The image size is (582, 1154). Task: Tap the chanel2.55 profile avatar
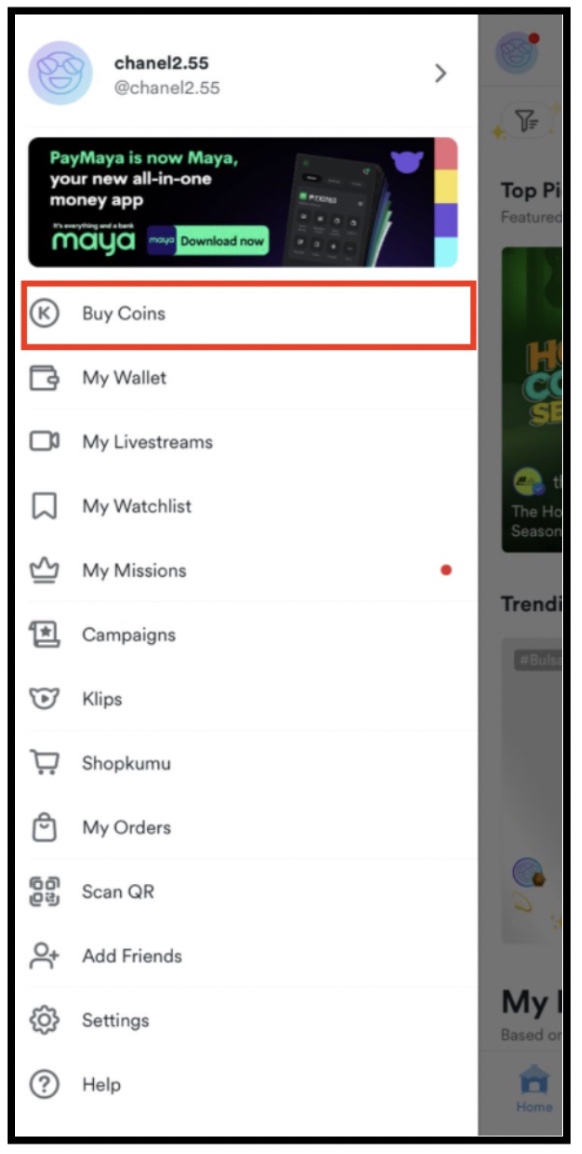point(60,73)
